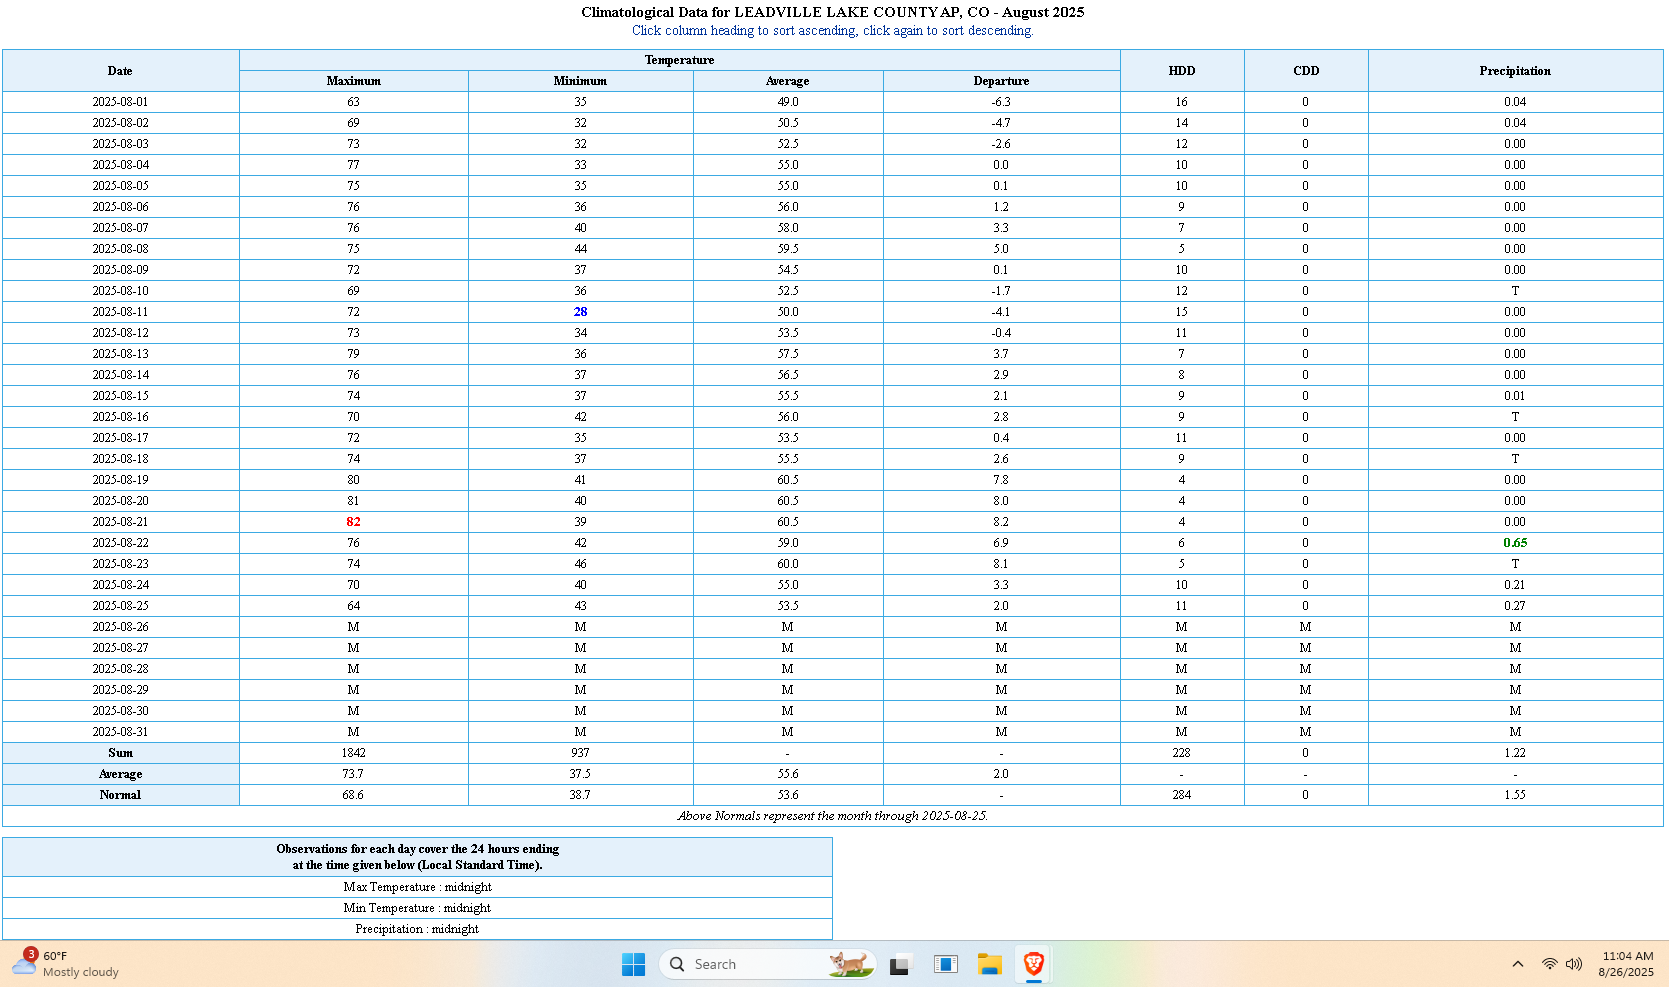Click the sort instruction text line
This screenshot has height=987, width=1669.
pyautogui.click(x=833, y=31)
